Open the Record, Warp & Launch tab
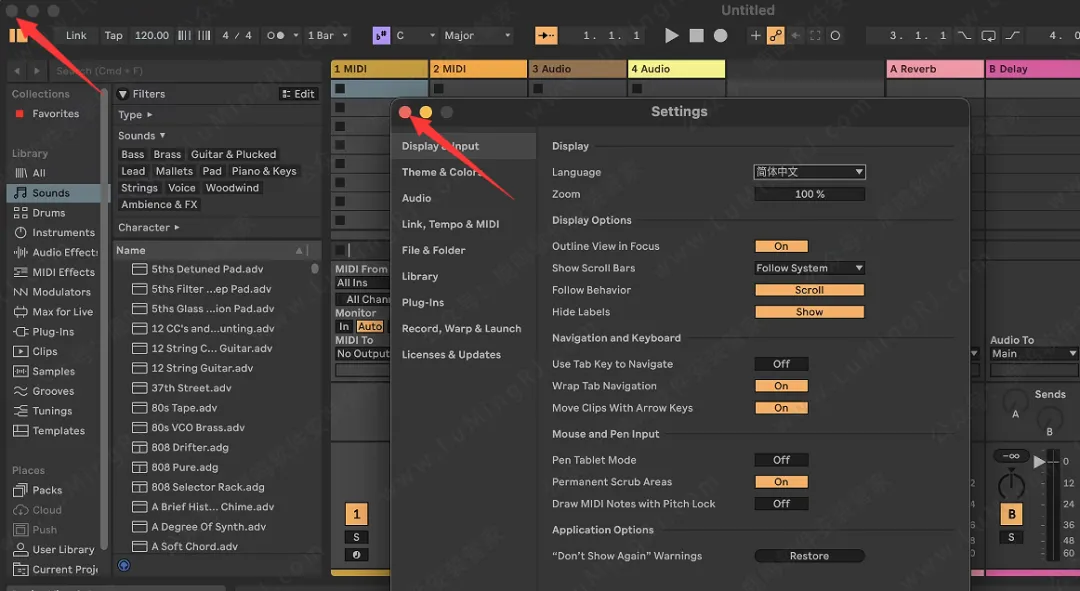Viewport: 1080px width, 591px height. (461, 328)
